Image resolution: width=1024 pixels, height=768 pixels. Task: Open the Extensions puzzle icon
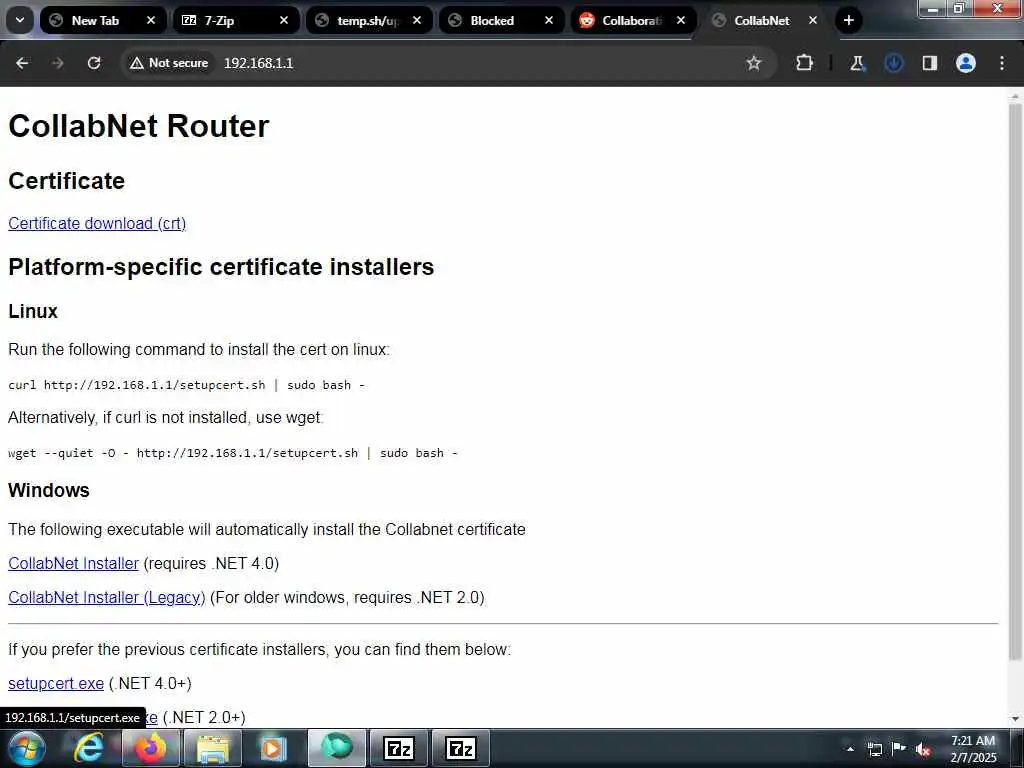coord(805,63)
